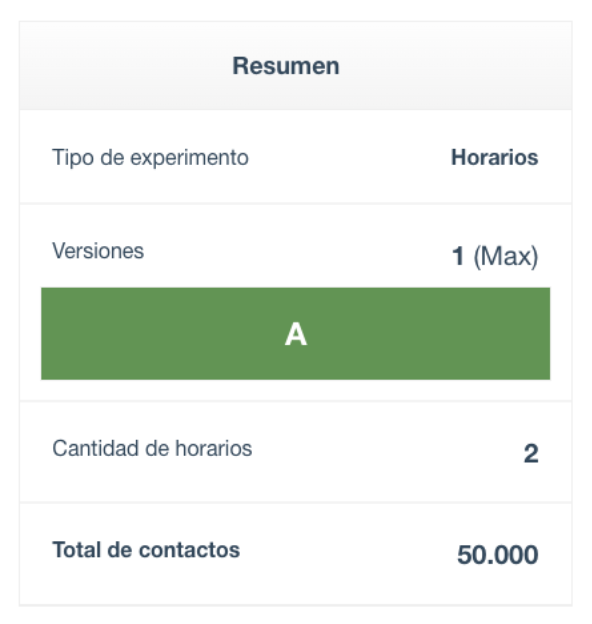Click the Versiones label

[98, 251]
